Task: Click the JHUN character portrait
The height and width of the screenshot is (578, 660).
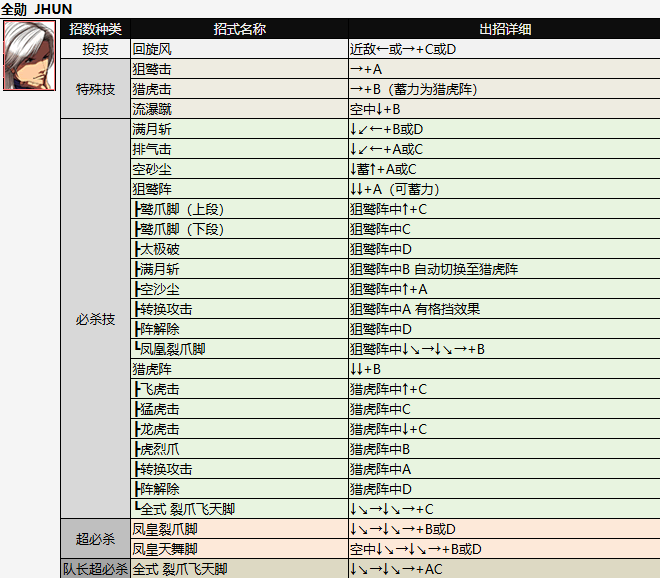Action: 29,56
